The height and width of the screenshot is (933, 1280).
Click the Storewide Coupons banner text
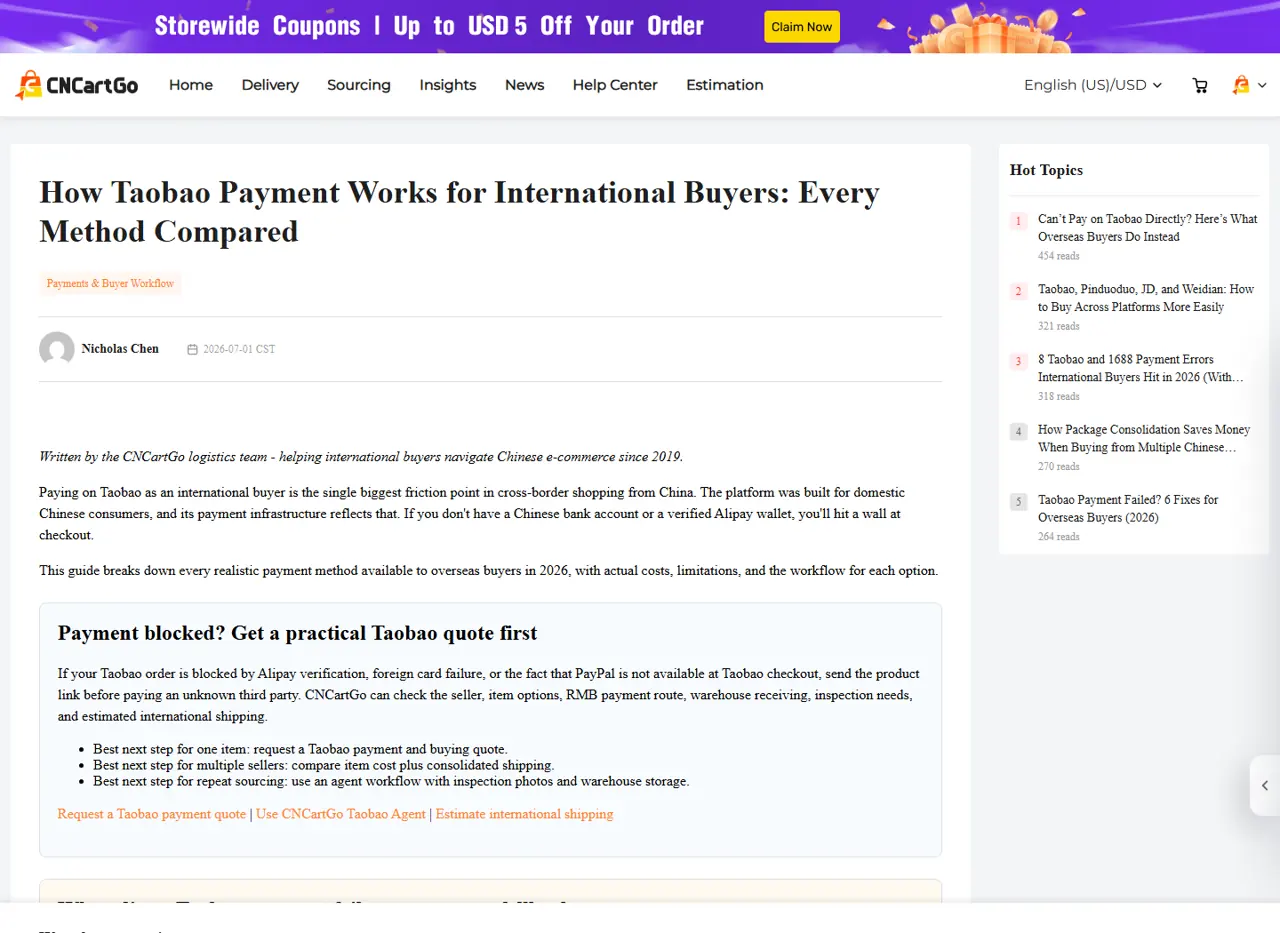[429, 26]
